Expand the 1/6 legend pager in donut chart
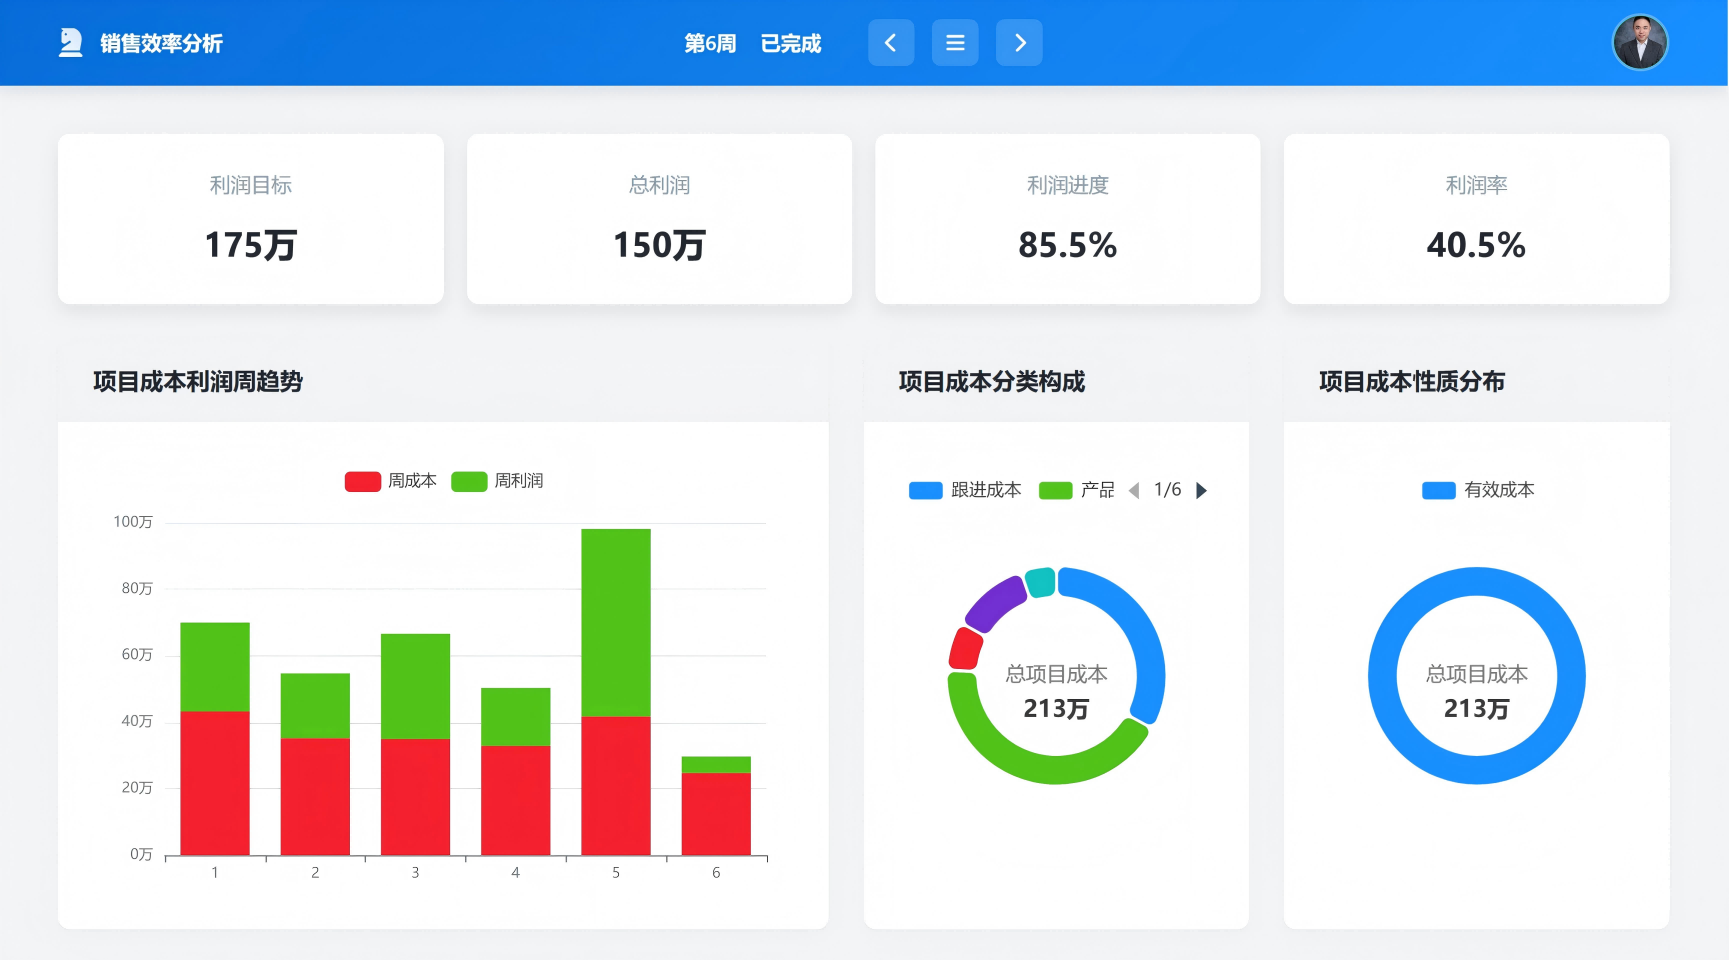 coord(1168,490)
